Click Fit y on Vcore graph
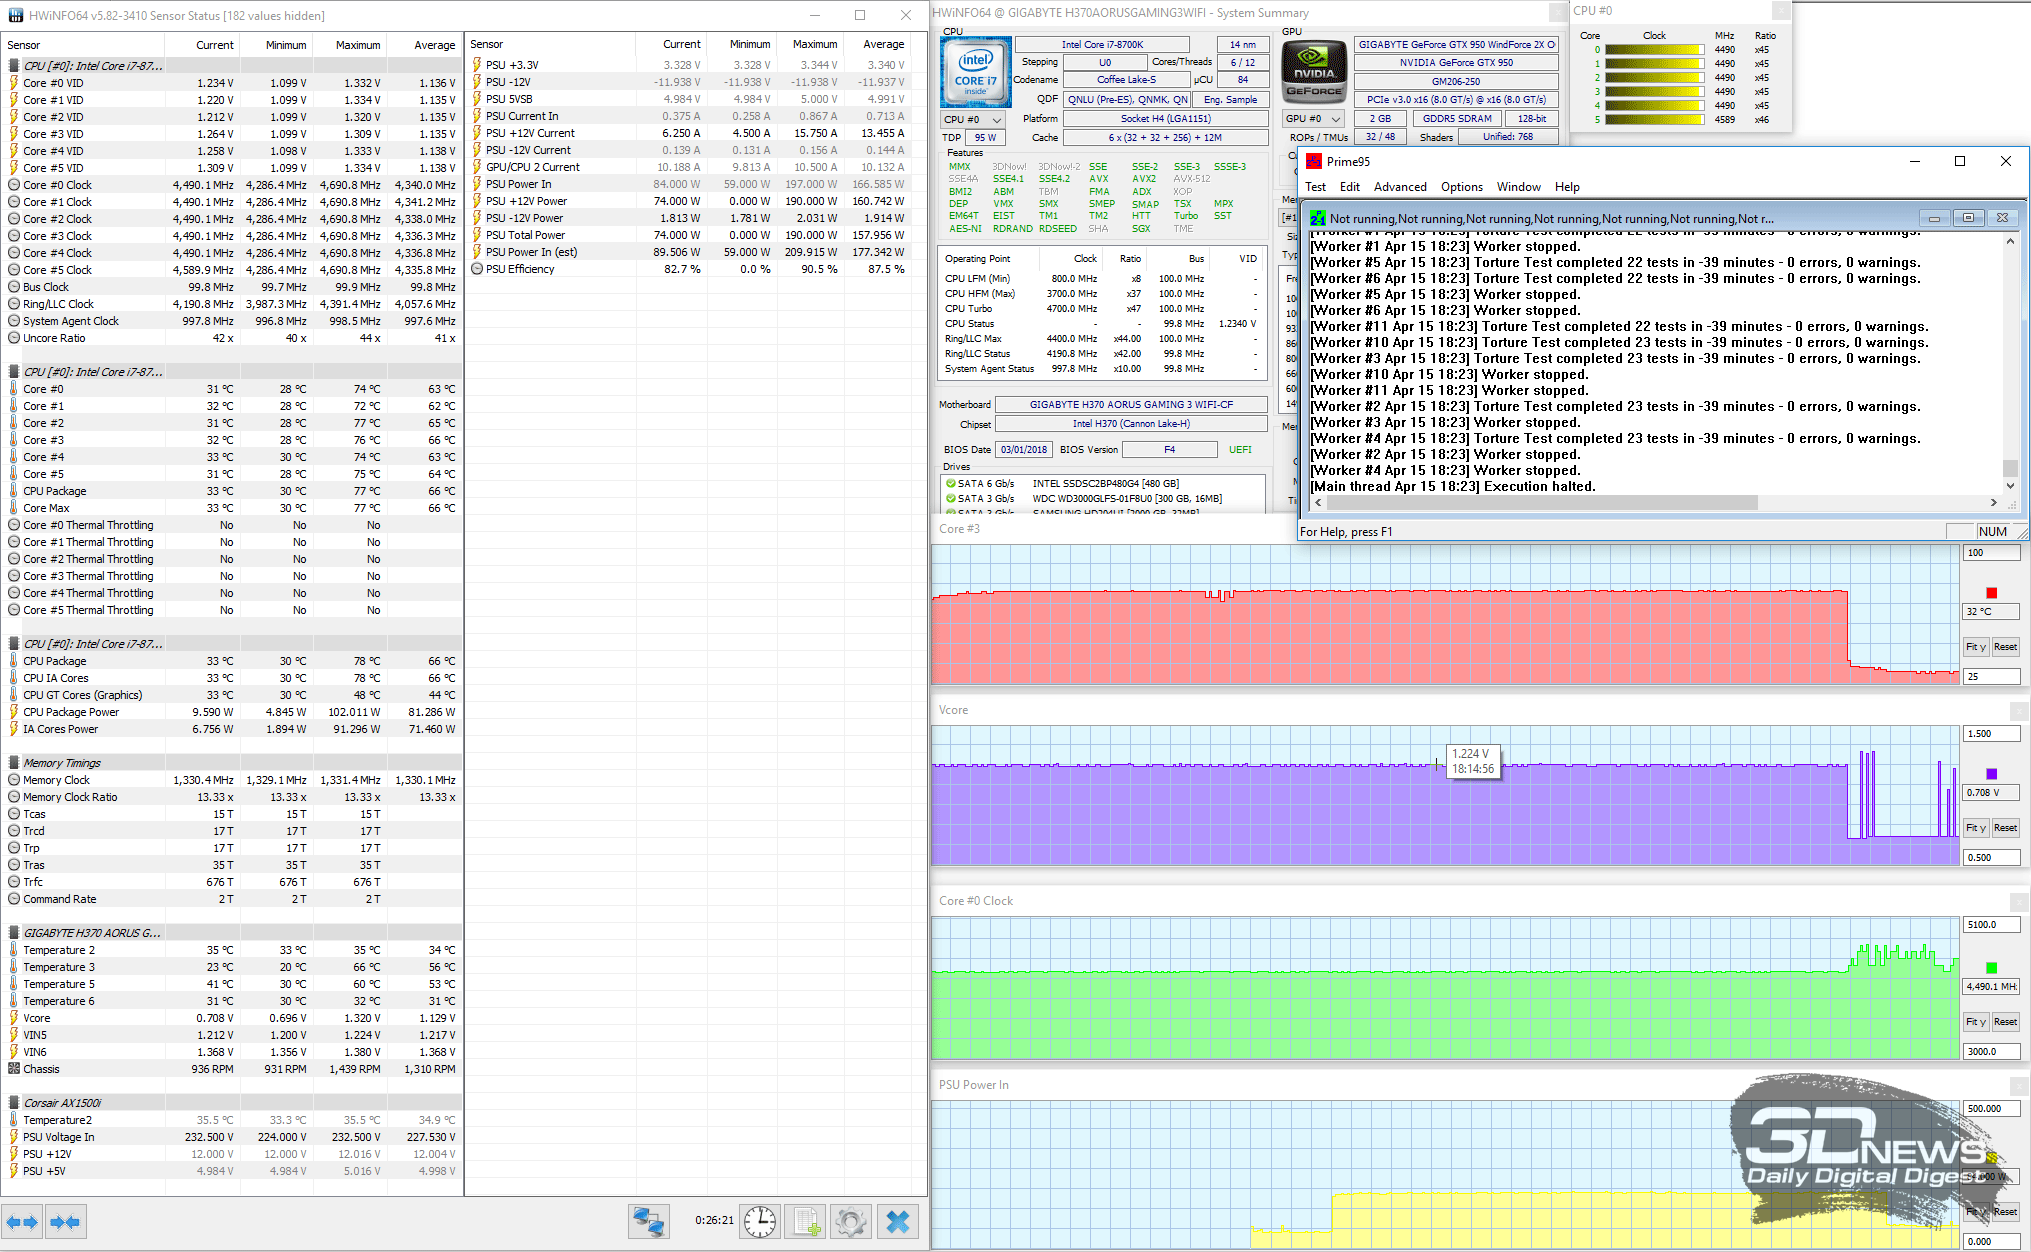The height and width of the screenshot is (1252, 2031). pos(1976,828)
